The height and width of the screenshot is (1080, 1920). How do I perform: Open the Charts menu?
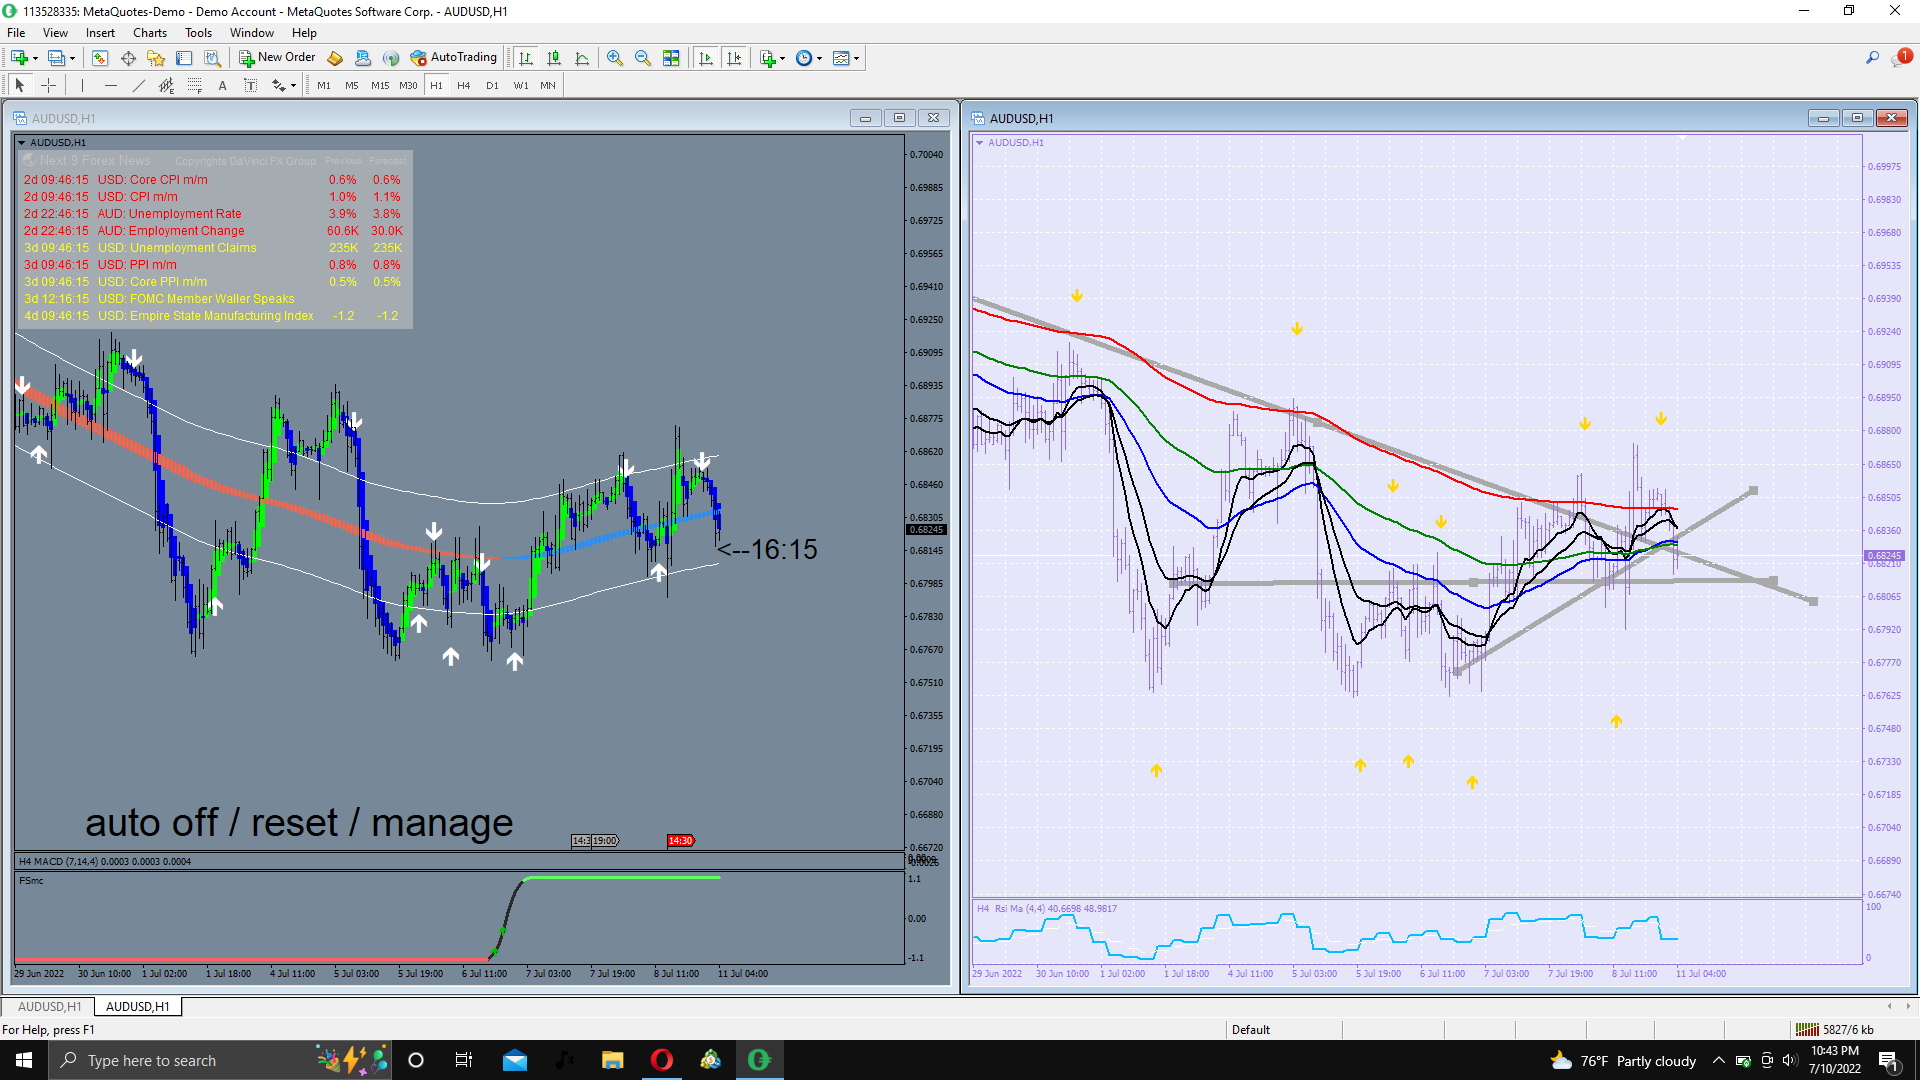149,33
